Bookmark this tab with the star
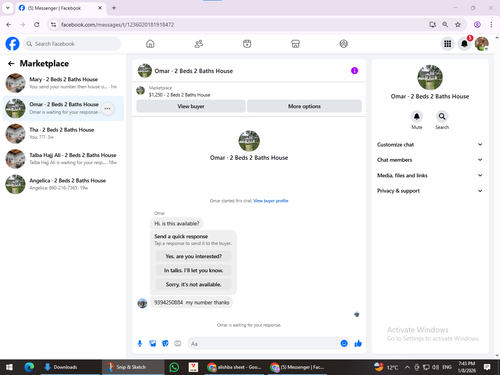The height and width of the screenshot is (375, 500). 458,24
